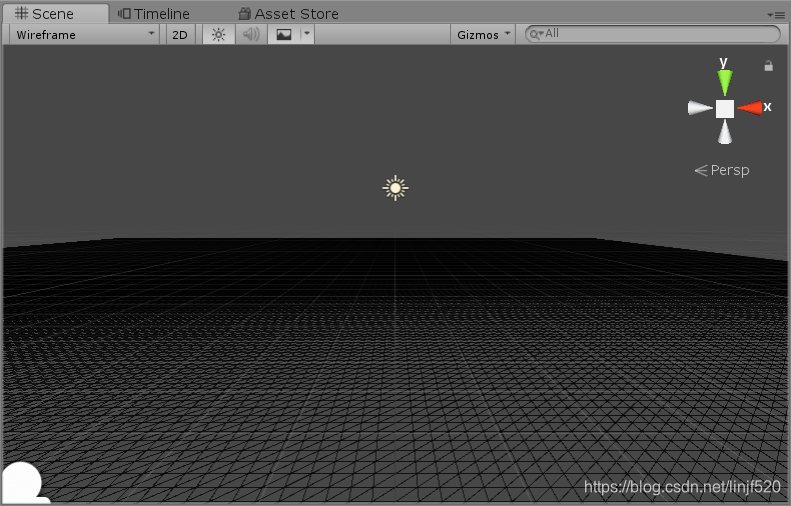Toggle scene lighting sun icon
The height and width of the screenshot is (506, 791).
(218, 34)
